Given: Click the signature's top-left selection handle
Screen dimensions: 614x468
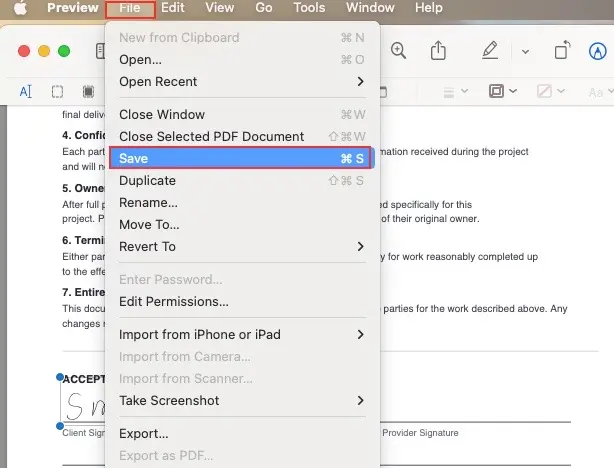Looking at the screenshot, I should pyautogui.click(x=60, y=377).
